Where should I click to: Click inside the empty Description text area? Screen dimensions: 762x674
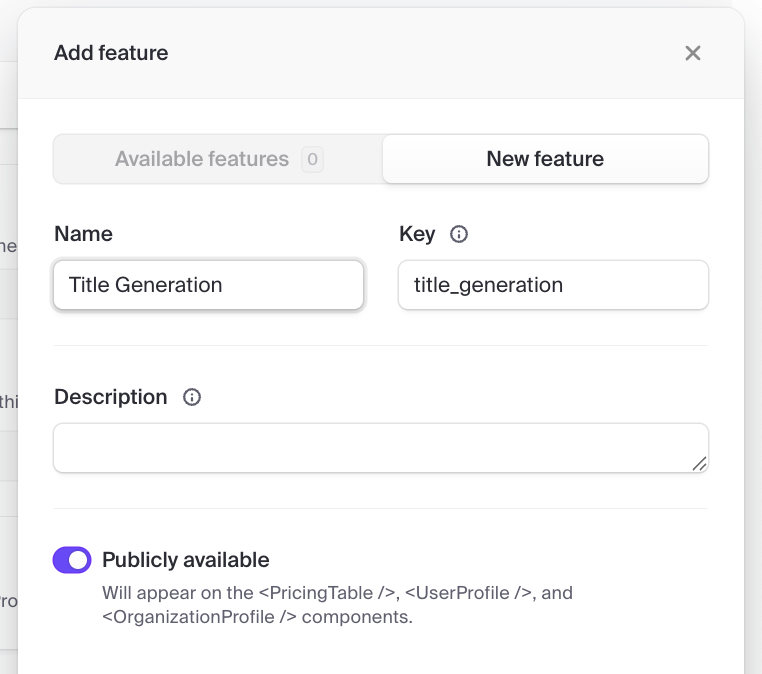pyautogui.click(x=380, y=447)
